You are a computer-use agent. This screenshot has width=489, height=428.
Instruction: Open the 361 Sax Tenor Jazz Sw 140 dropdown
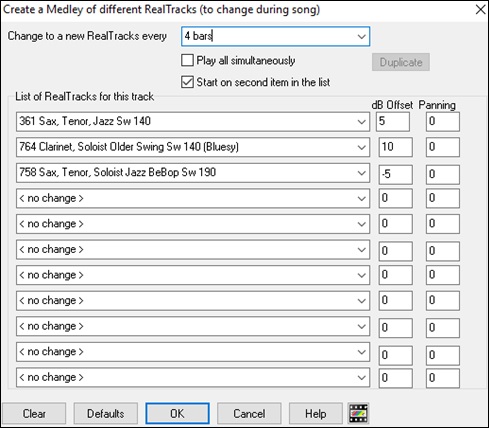point(193,121)
